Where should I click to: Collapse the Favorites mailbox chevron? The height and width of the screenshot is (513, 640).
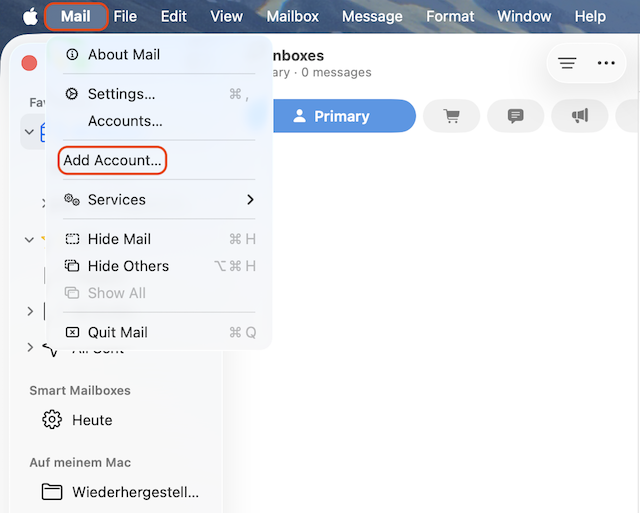(29, 132)
